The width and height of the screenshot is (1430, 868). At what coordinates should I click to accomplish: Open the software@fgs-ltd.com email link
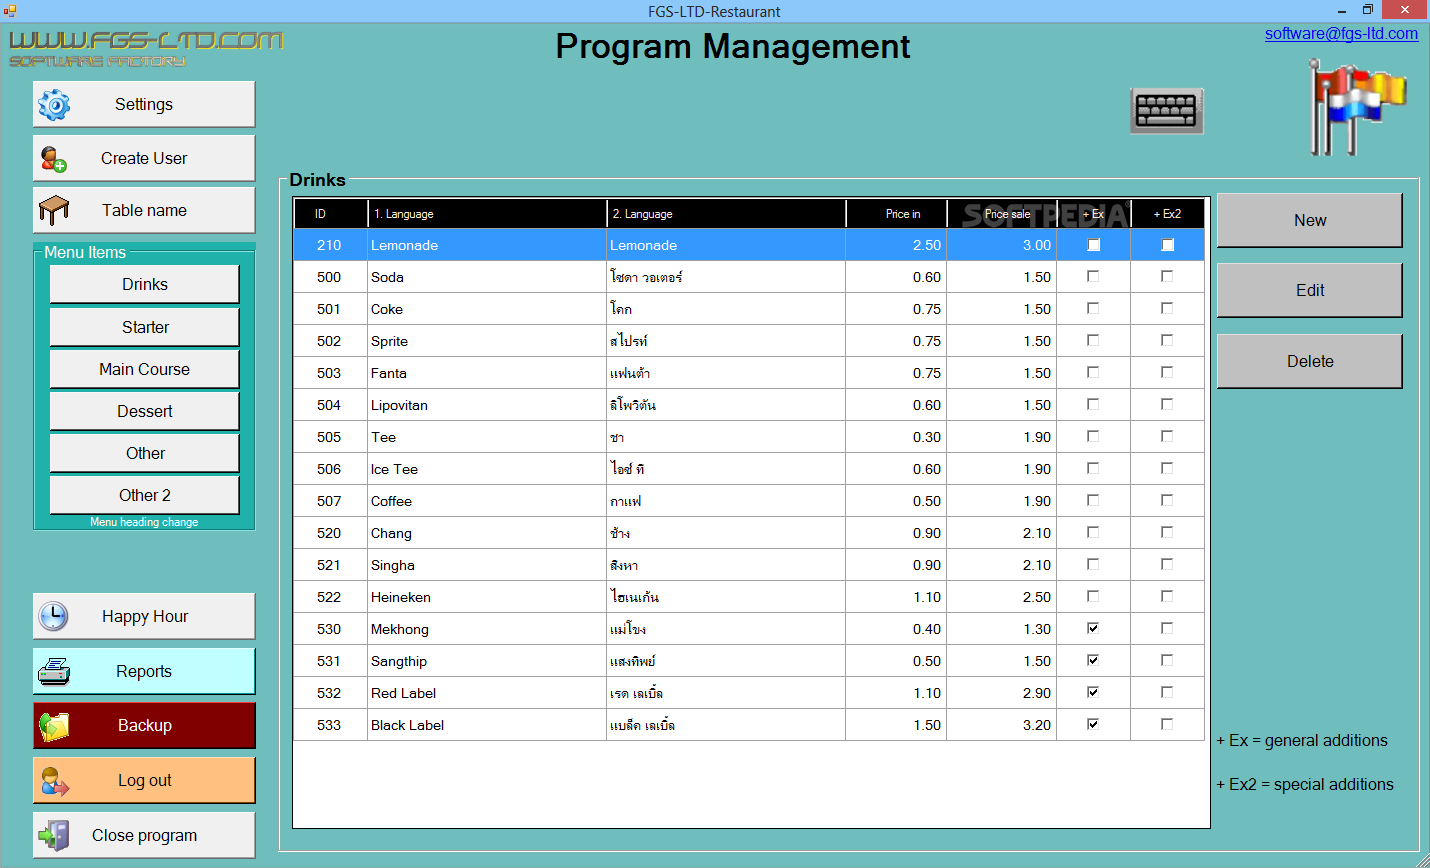pos(1341,33)
